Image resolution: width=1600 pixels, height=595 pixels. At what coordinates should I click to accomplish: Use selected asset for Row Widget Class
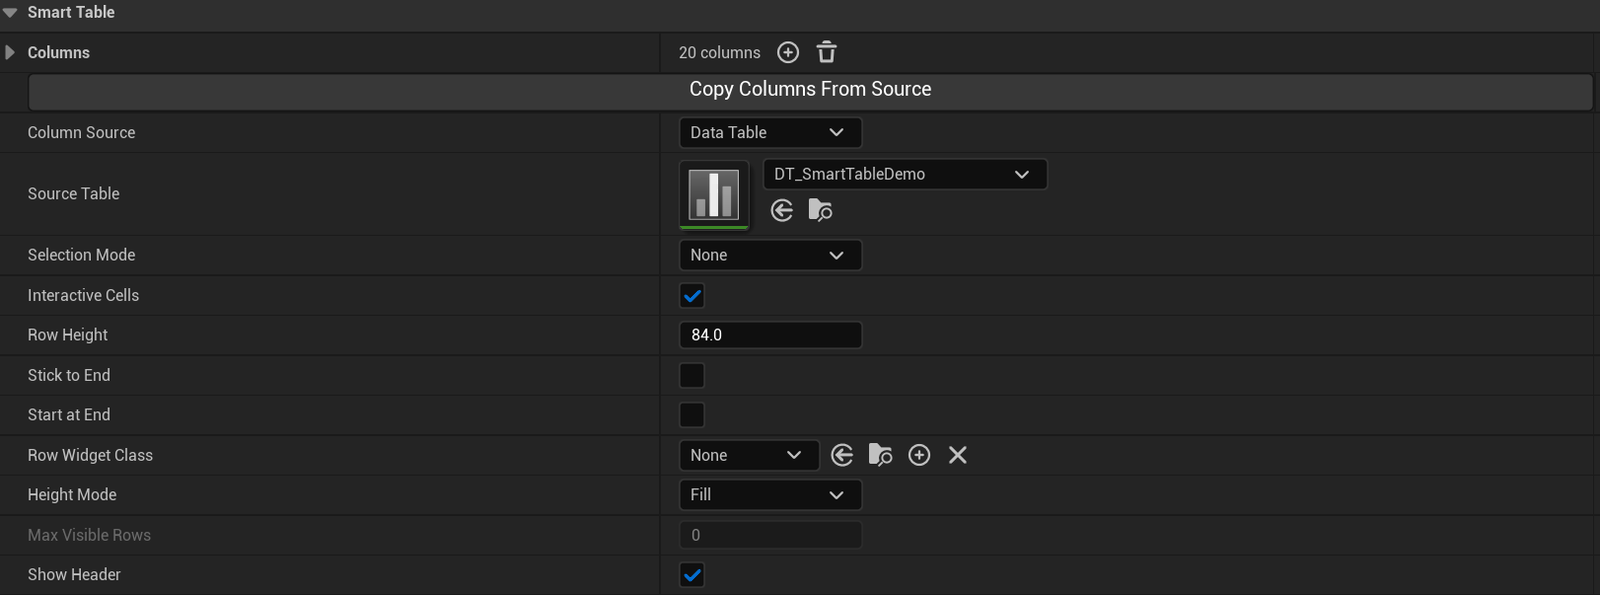pyautogui.click(x=842, y=455)
